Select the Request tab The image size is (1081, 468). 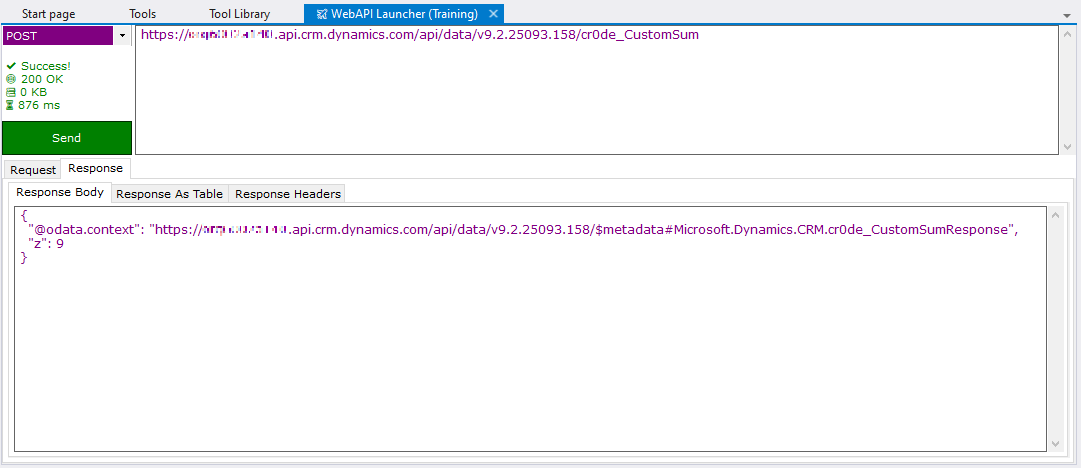33,170
